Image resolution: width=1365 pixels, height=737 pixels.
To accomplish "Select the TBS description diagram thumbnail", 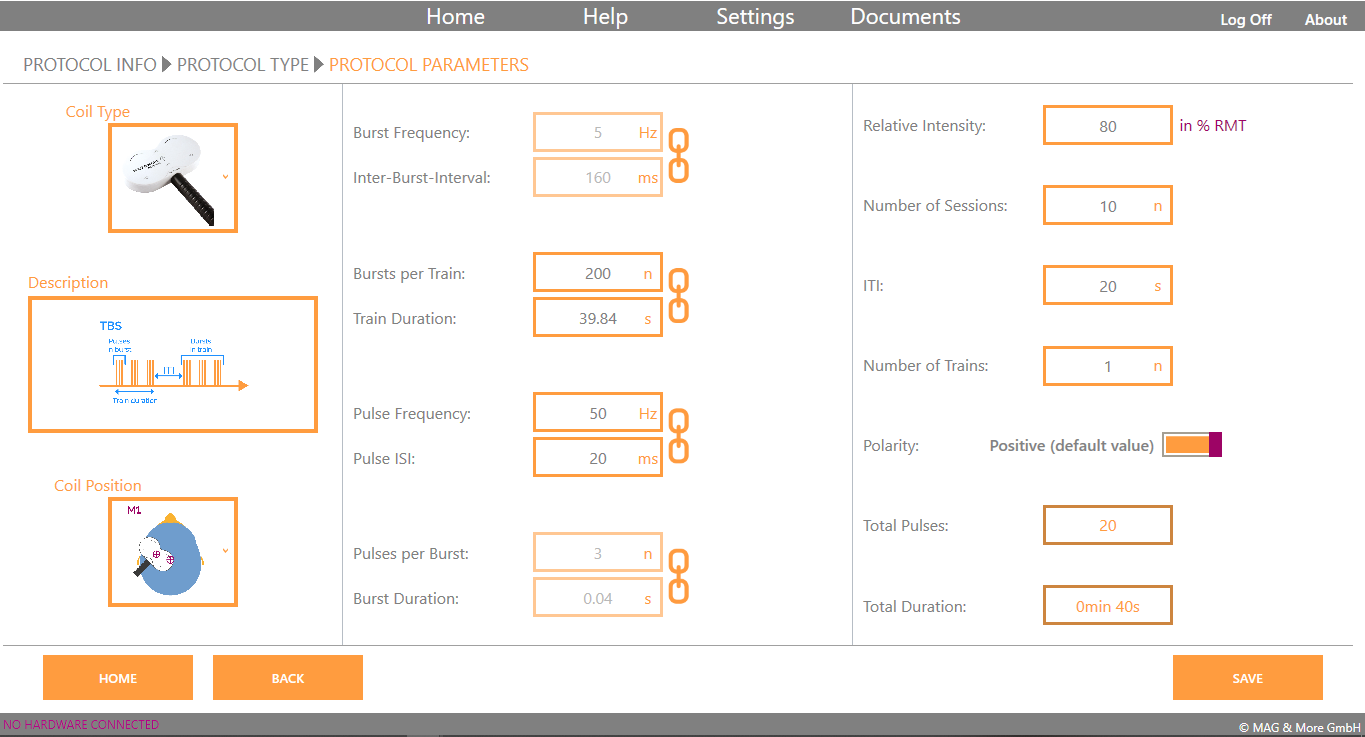I will [x=173, y=365].
